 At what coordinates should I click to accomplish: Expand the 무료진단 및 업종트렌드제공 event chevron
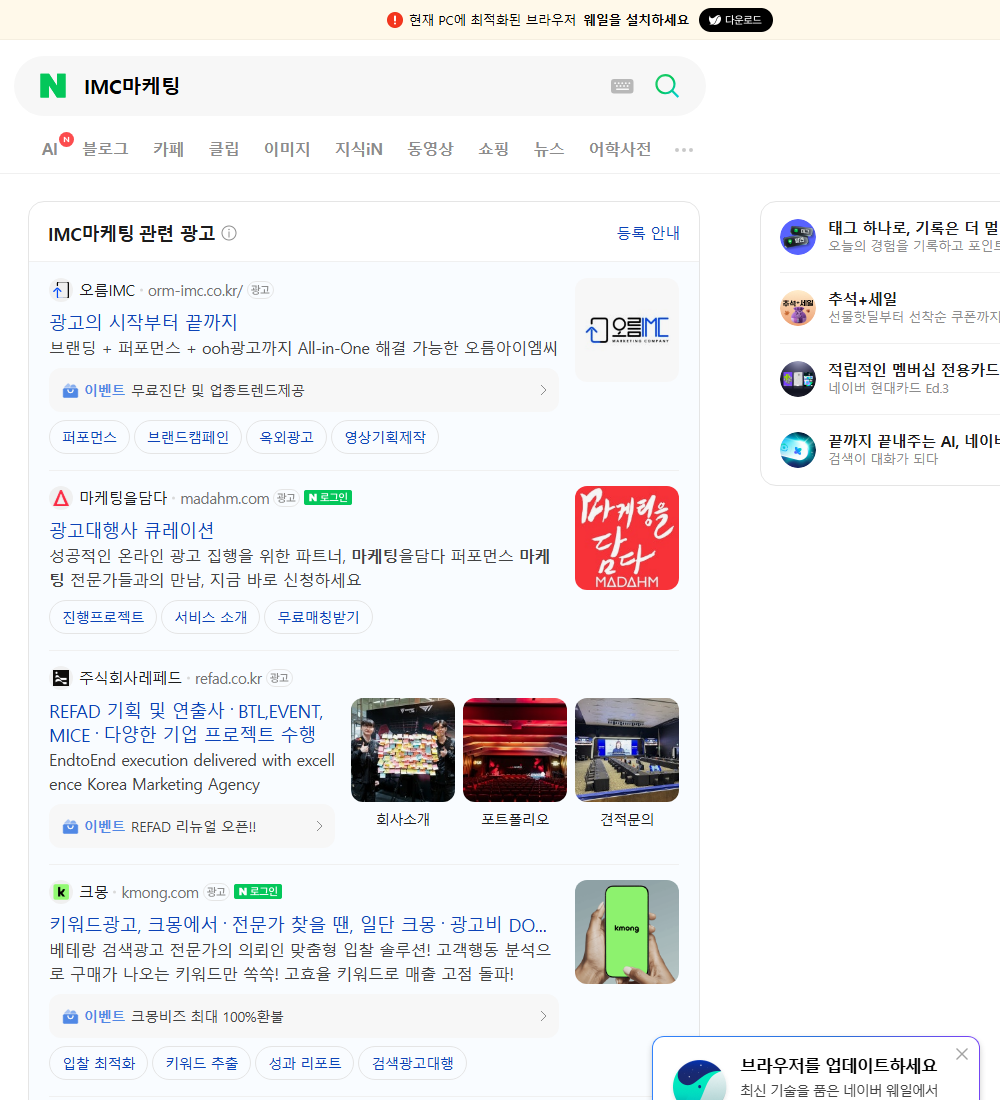(x=543, y=390)
